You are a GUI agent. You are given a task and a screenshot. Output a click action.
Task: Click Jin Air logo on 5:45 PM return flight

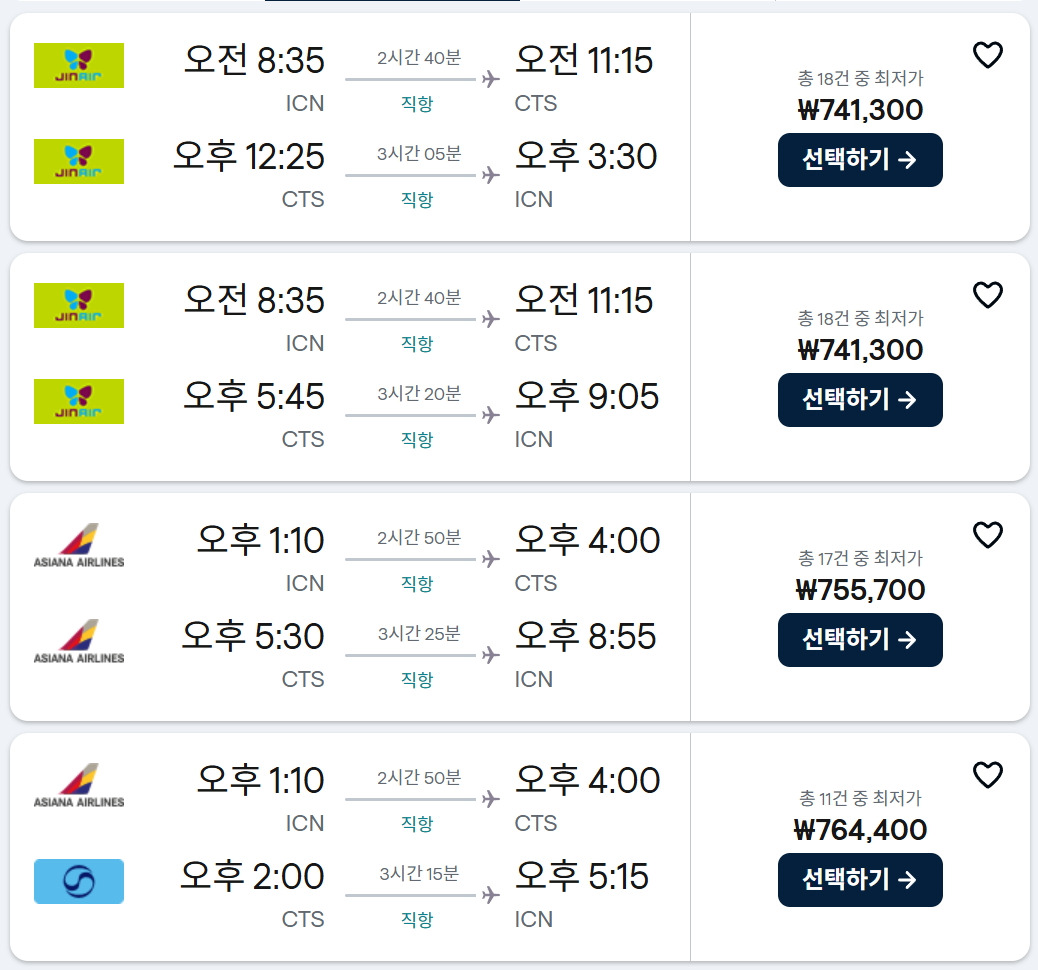tap(79, 401)
